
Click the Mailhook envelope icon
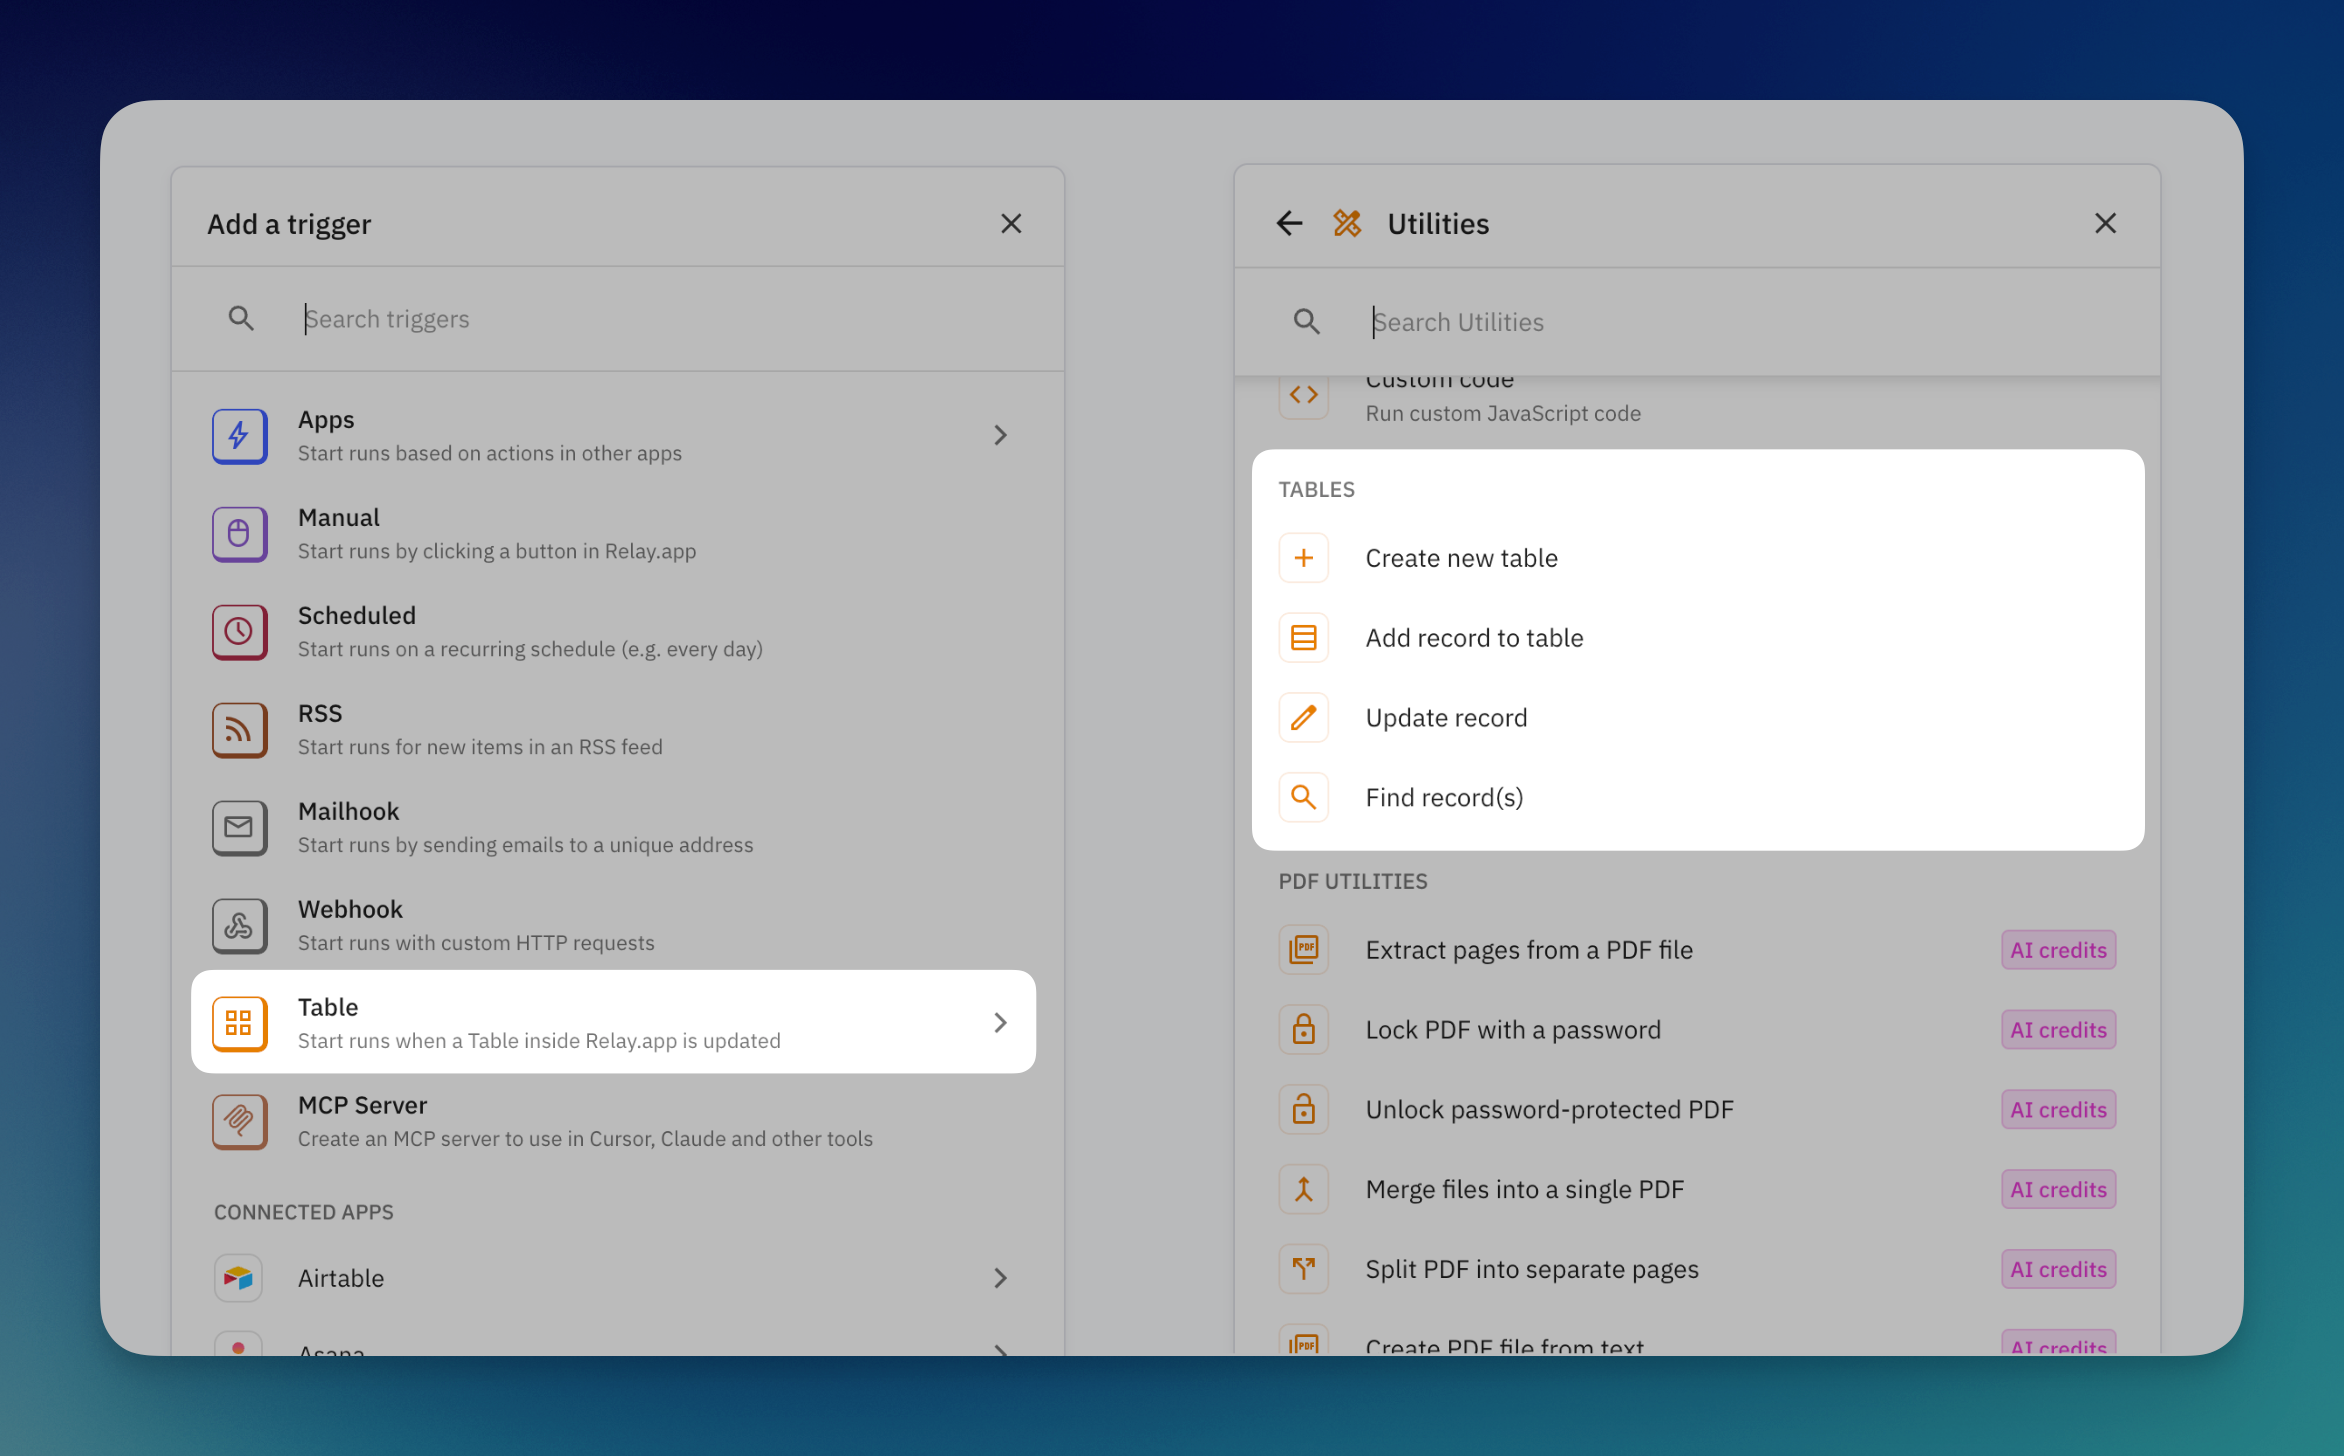(239, 827)
